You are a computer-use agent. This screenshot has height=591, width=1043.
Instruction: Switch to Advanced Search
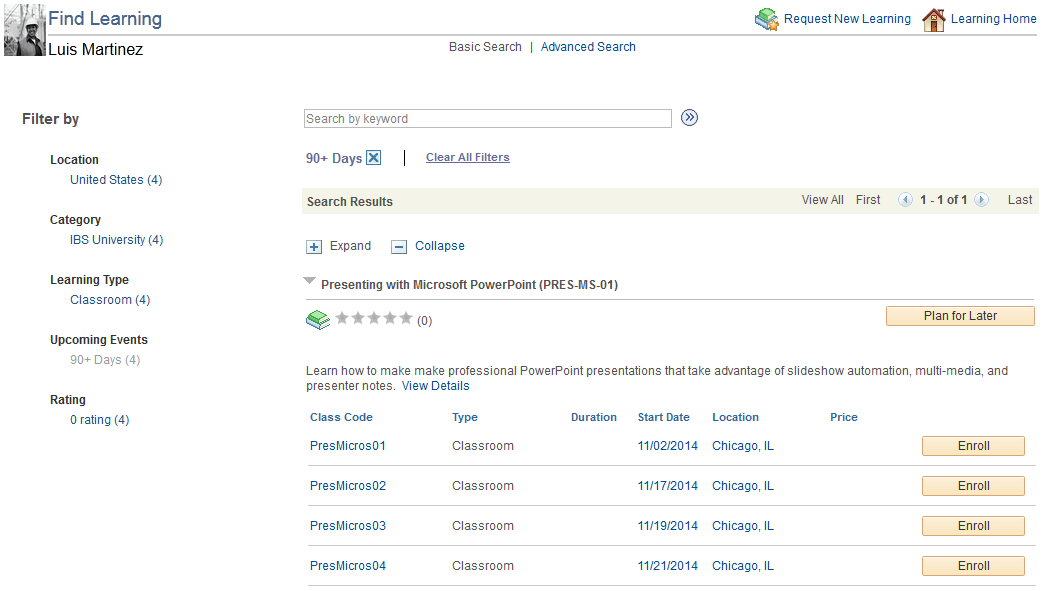point(588,46)
